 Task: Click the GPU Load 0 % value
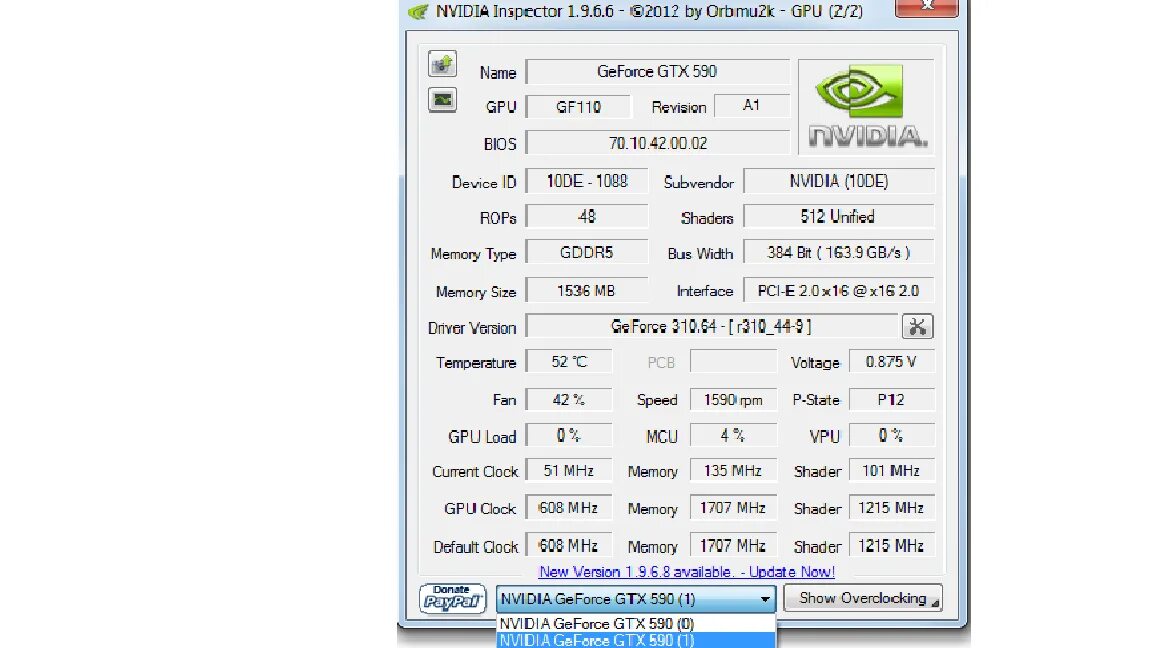[x=569, y=435]
